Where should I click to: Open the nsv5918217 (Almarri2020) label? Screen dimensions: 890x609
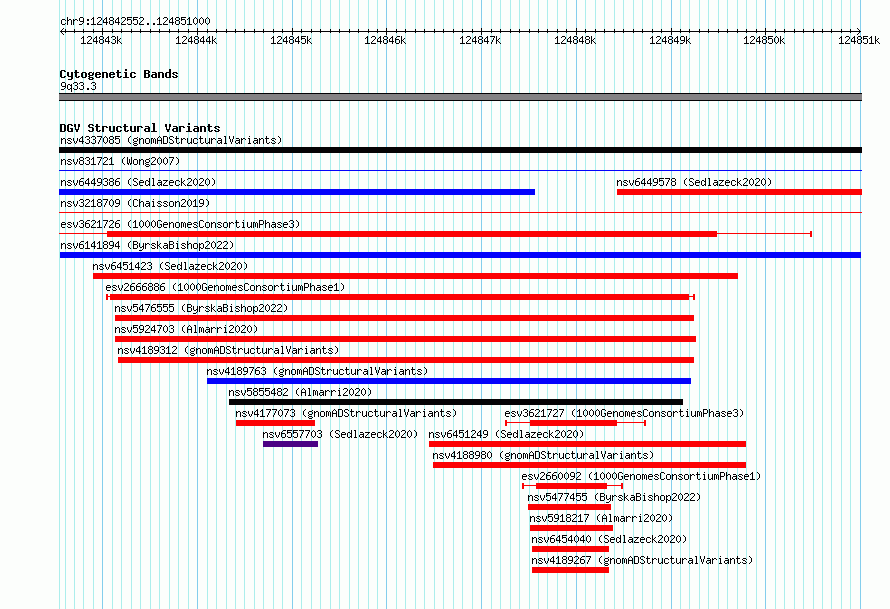(601, 518)
